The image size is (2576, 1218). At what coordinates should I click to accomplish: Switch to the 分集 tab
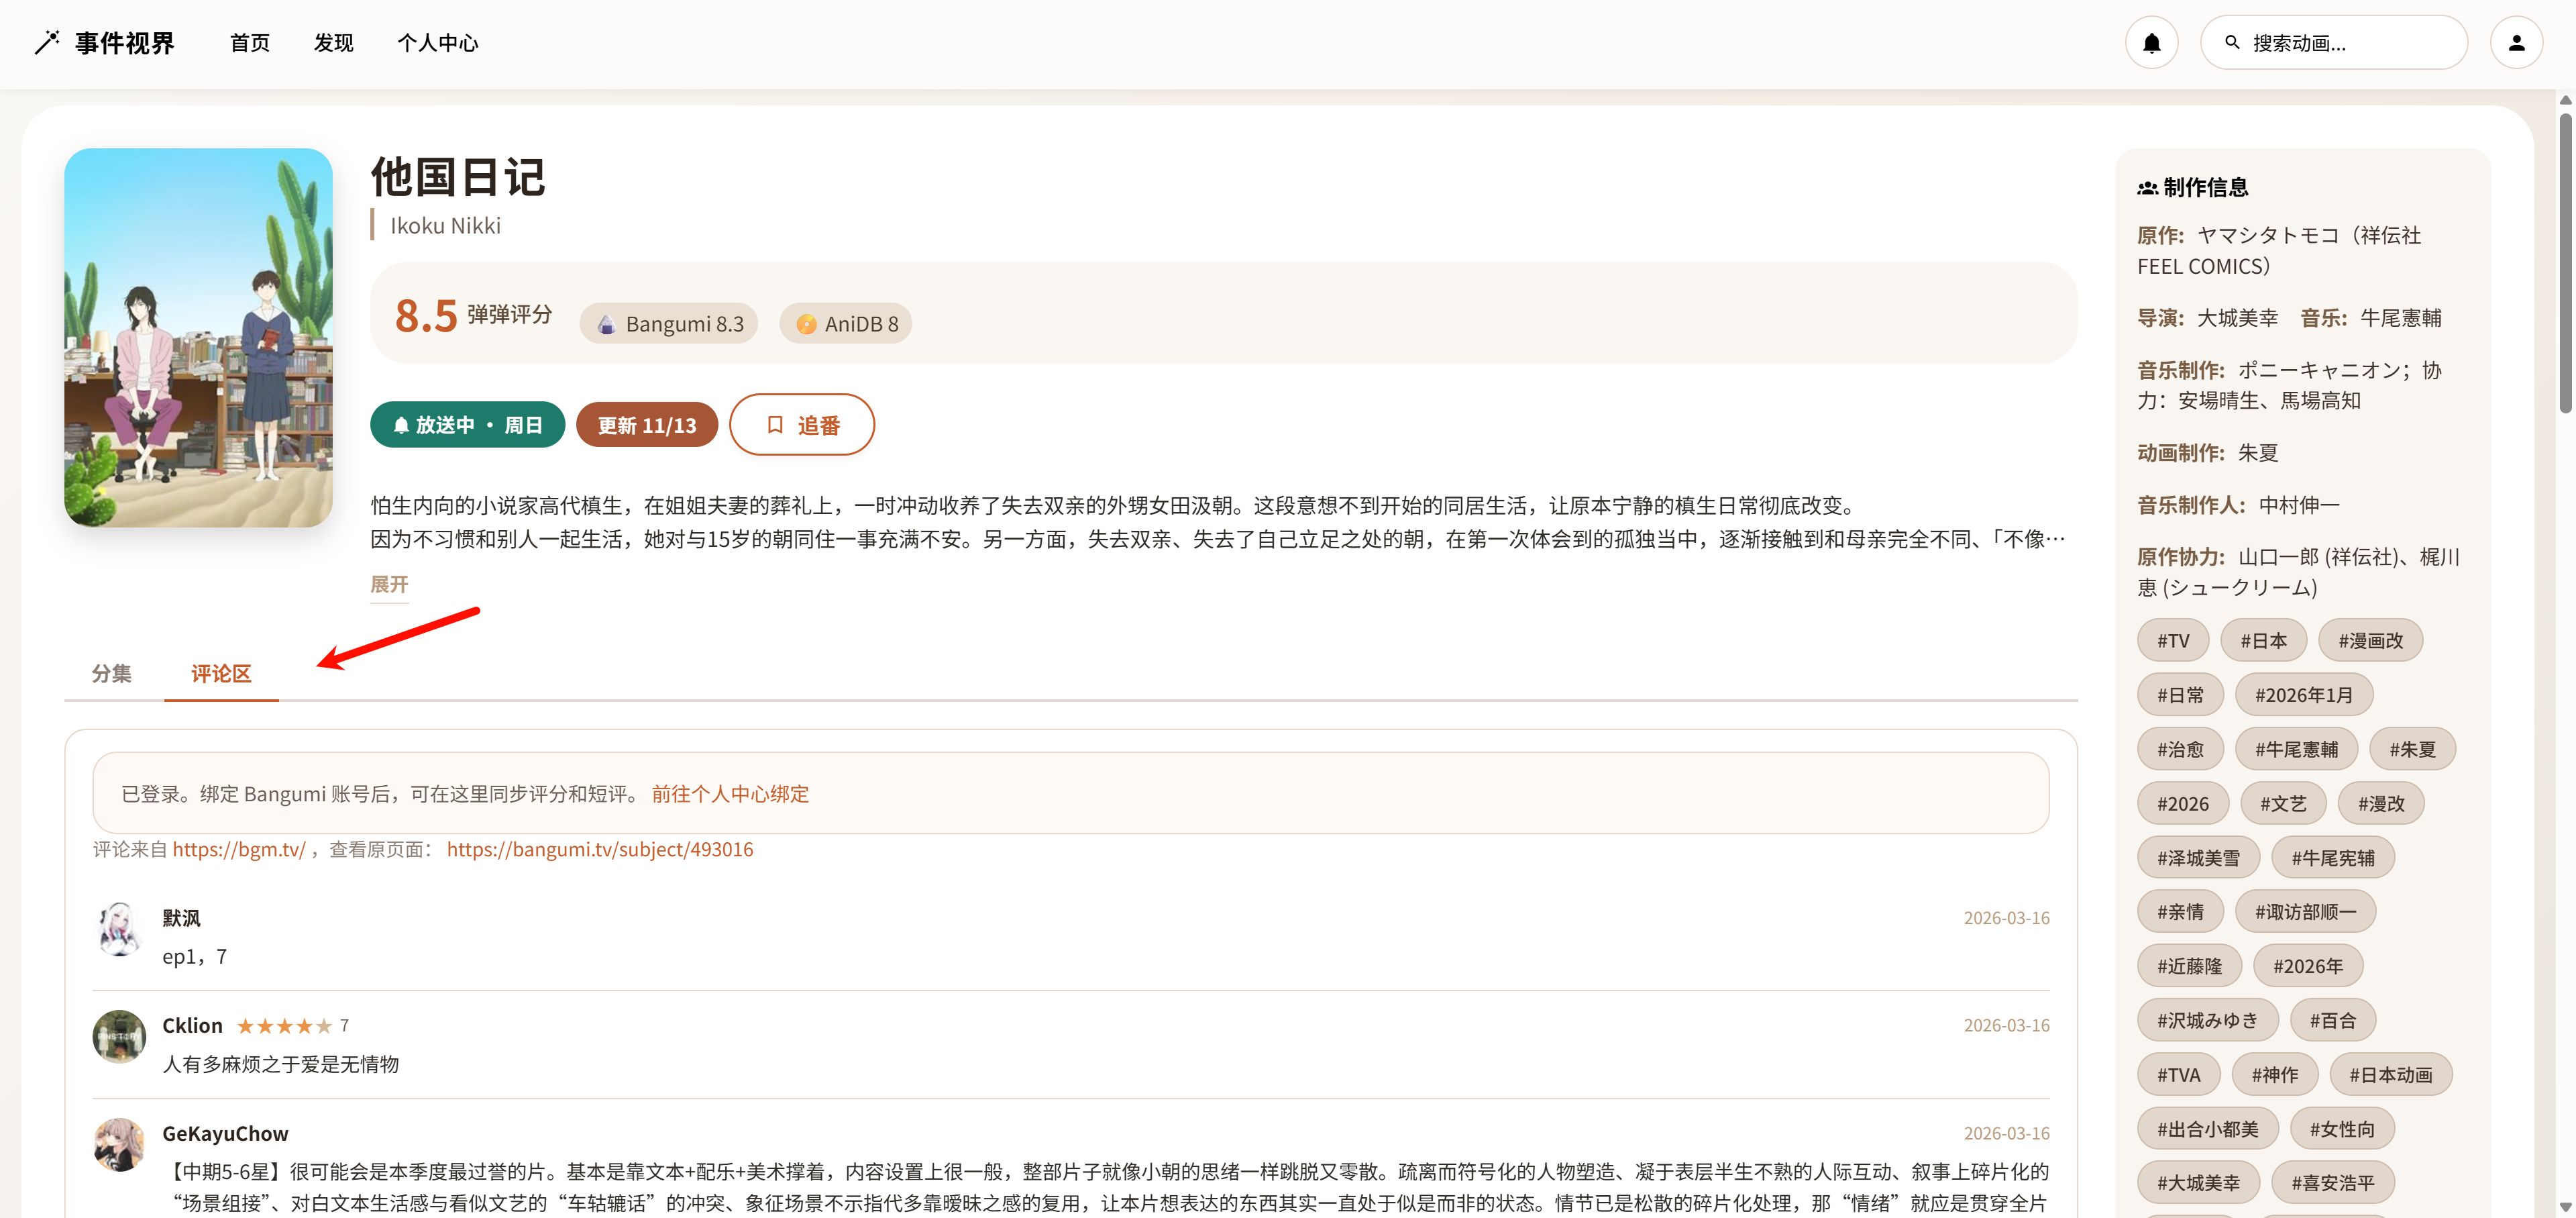(111, 673)
